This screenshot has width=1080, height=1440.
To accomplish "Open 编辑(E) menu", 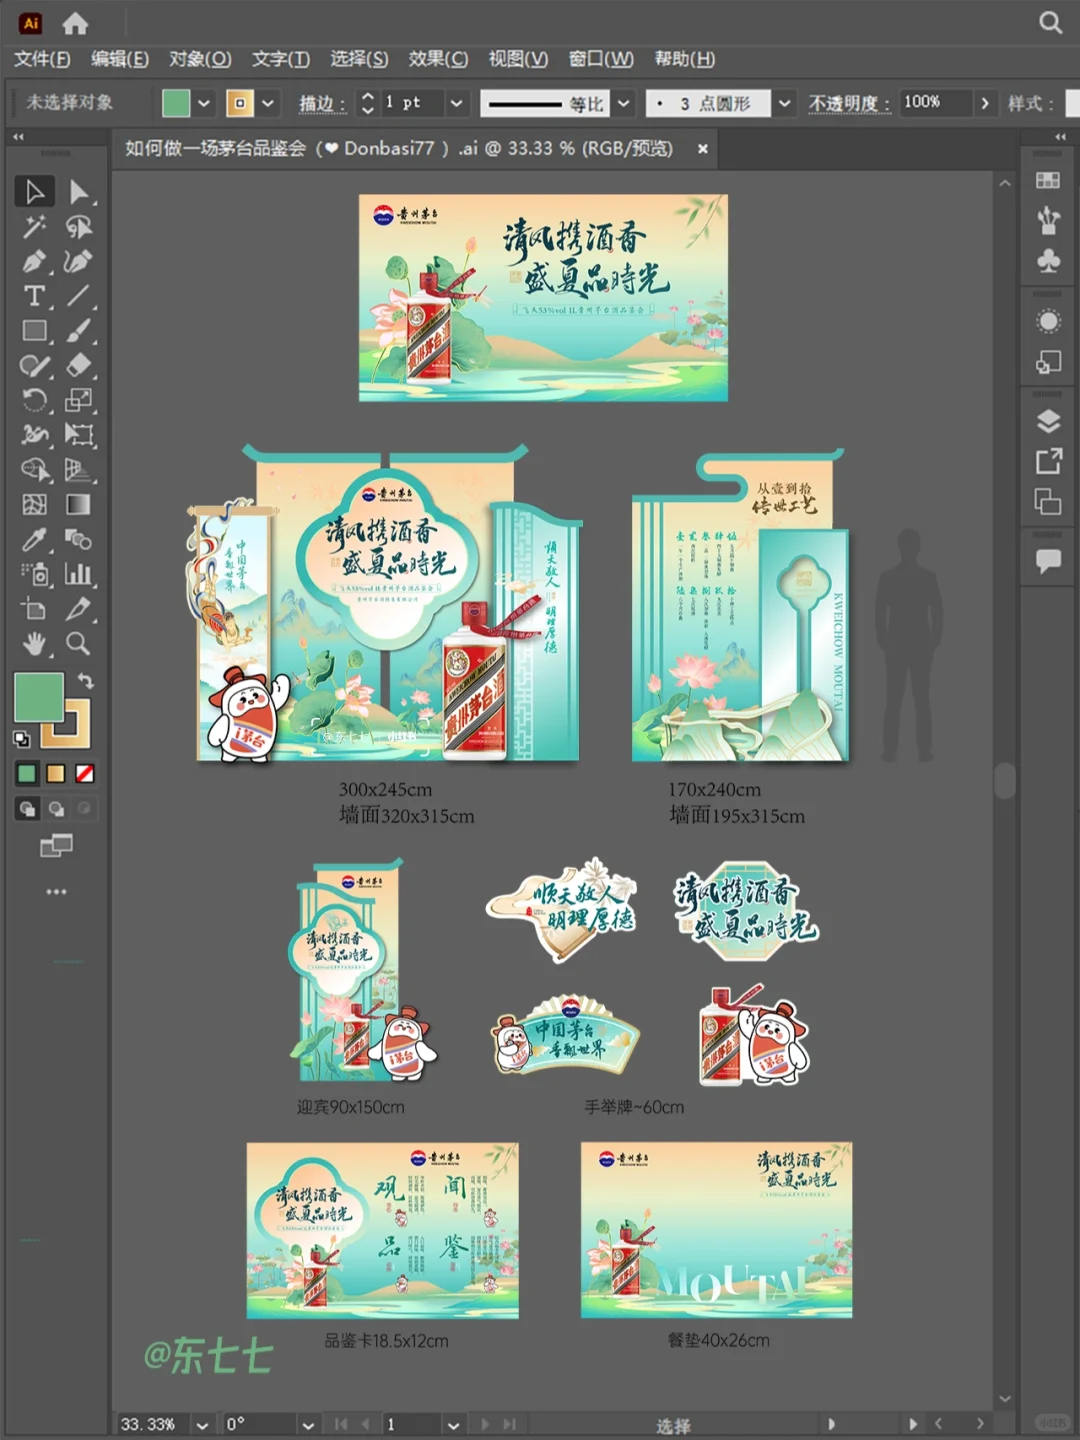I will tap(120, 59).
